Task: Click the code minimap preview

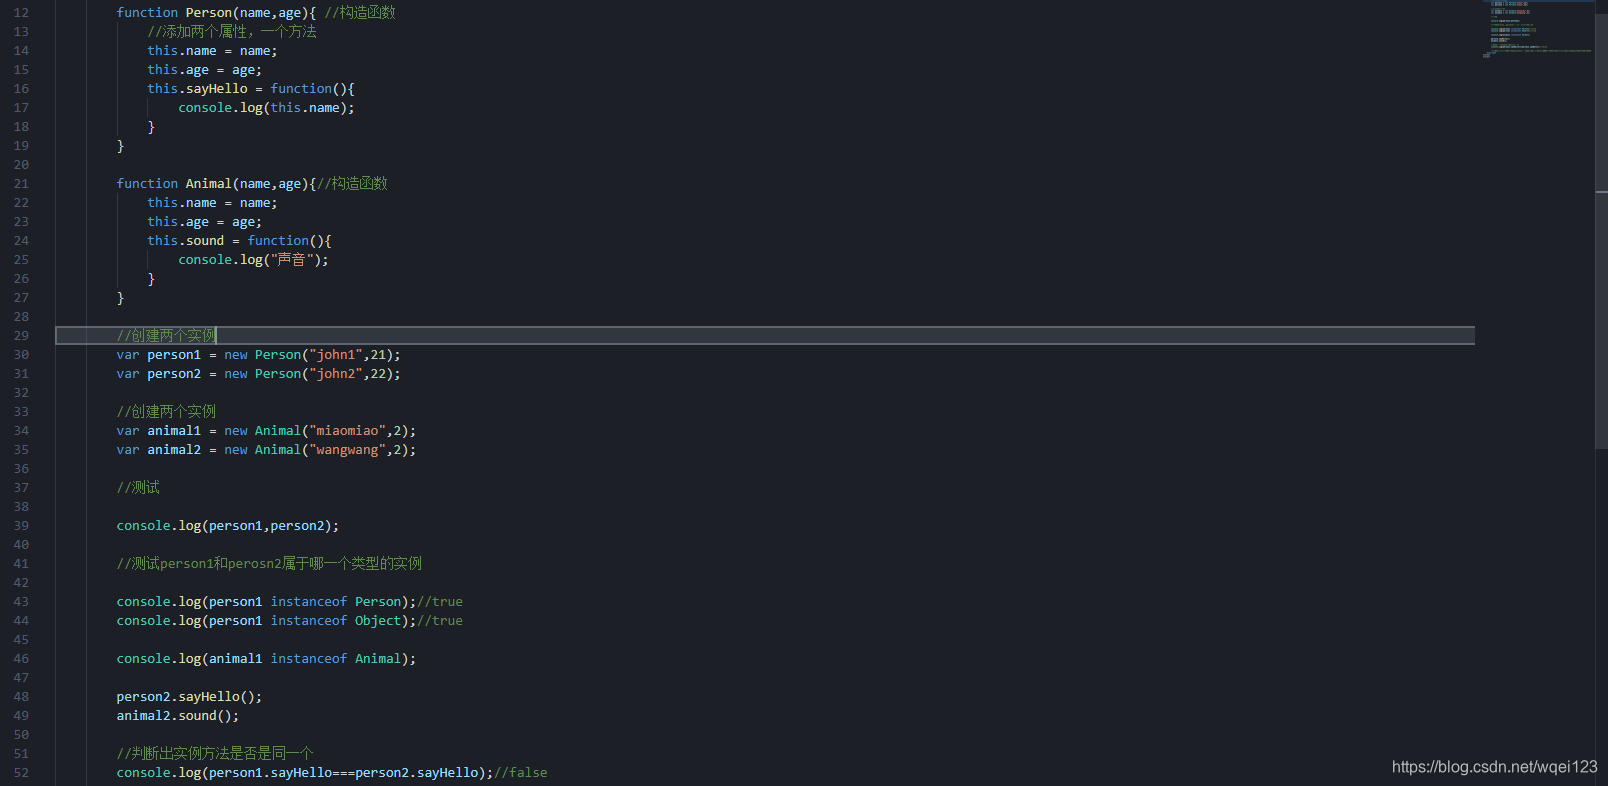Action: [1538, 30]
